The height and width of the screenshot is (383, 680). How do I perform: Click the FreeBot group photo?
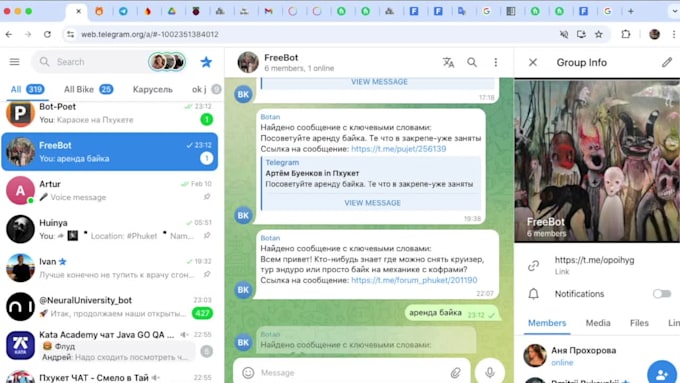tap(597, 160)
